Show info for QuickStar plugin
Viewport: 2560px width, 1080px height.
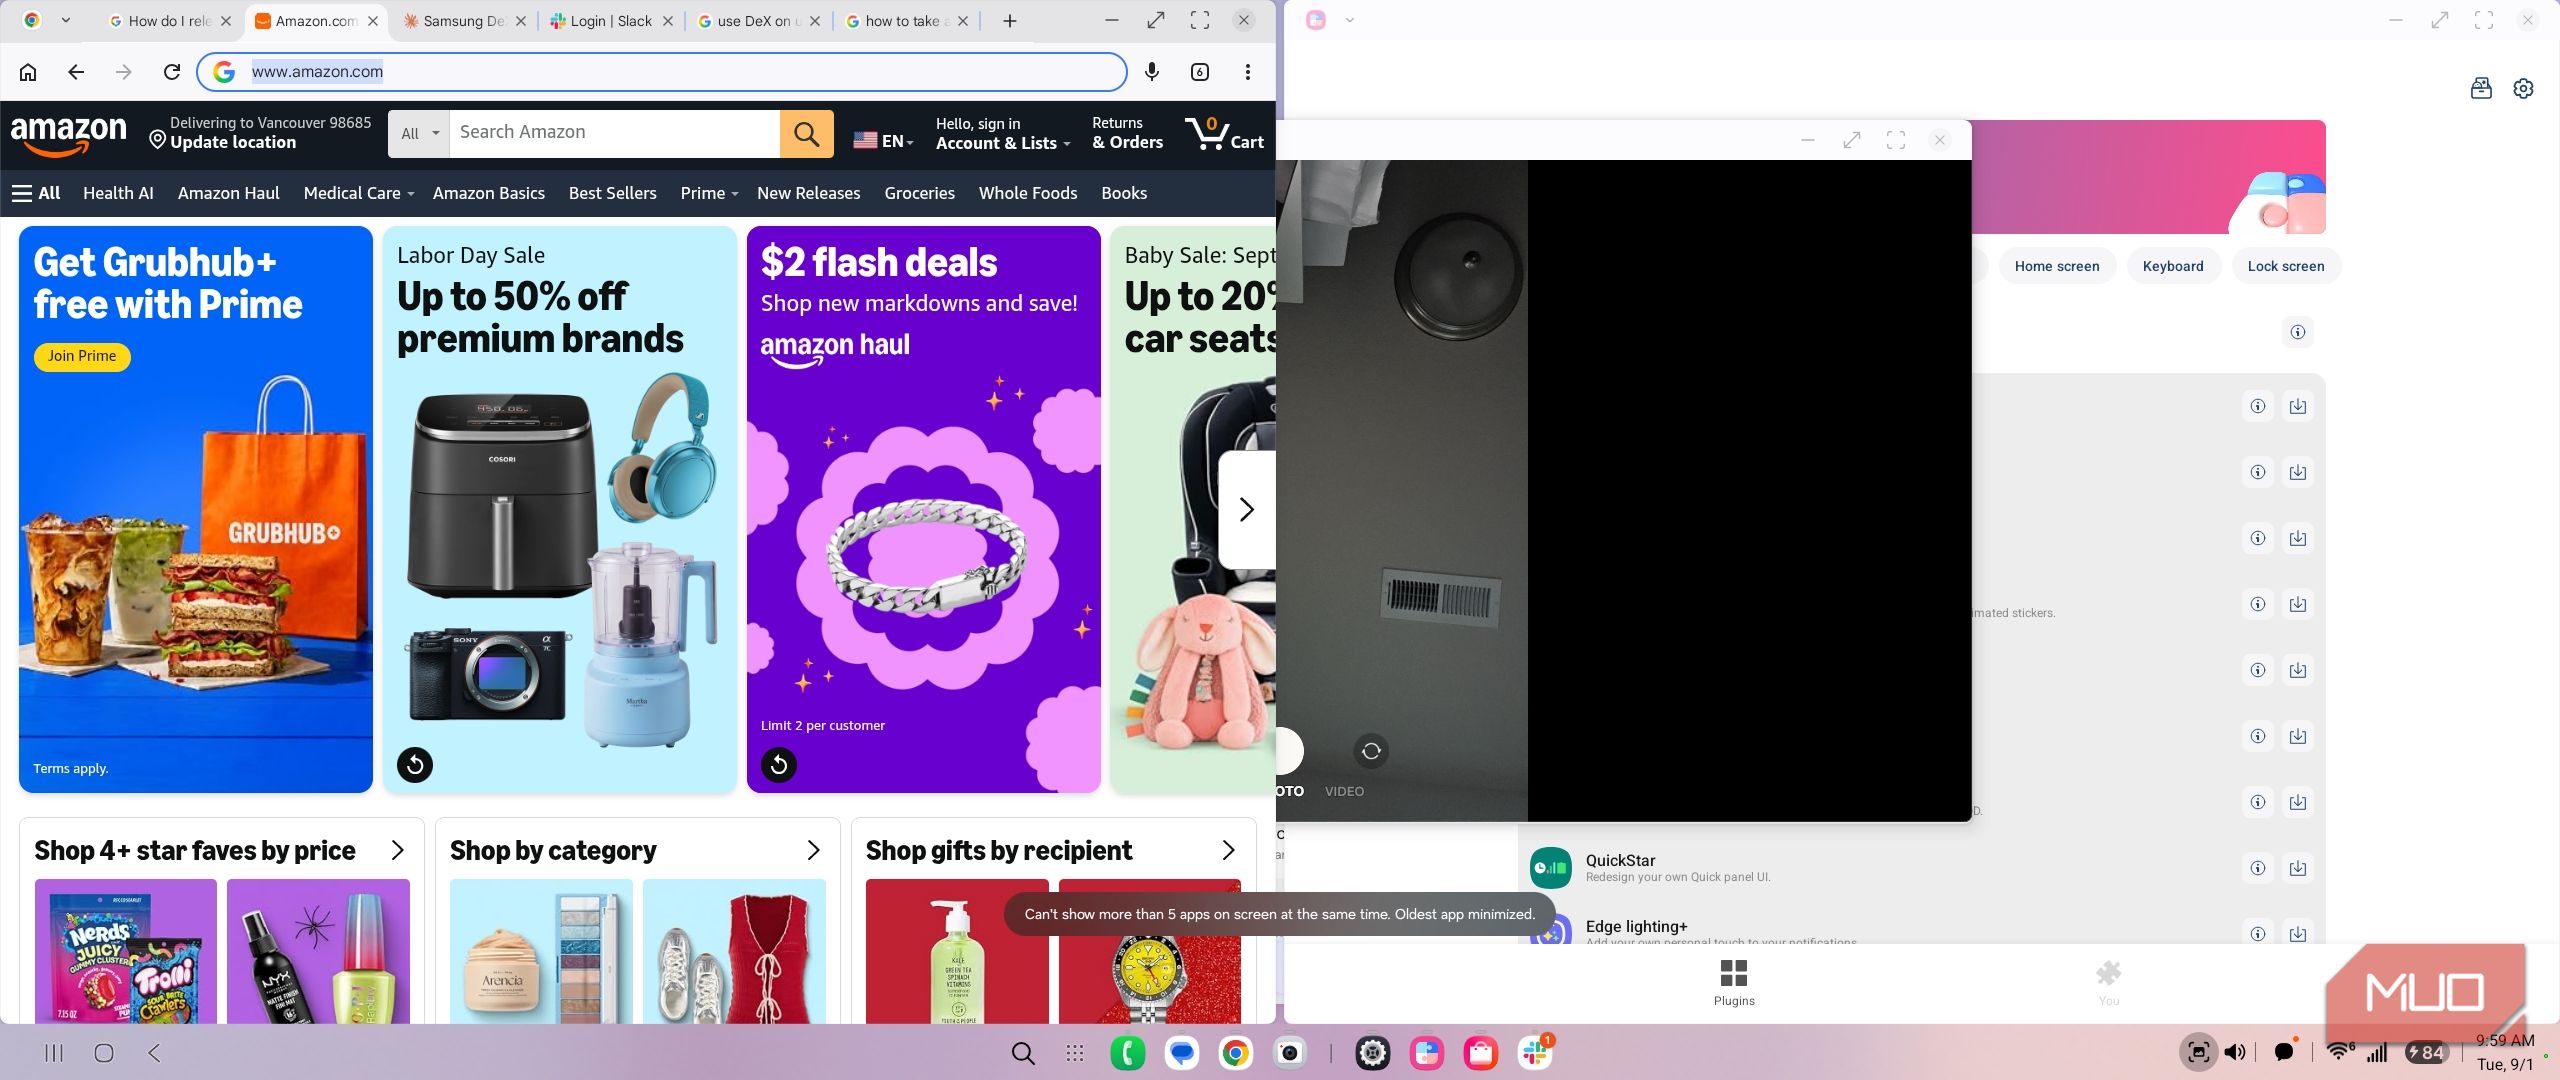[x=2258, y=868]
